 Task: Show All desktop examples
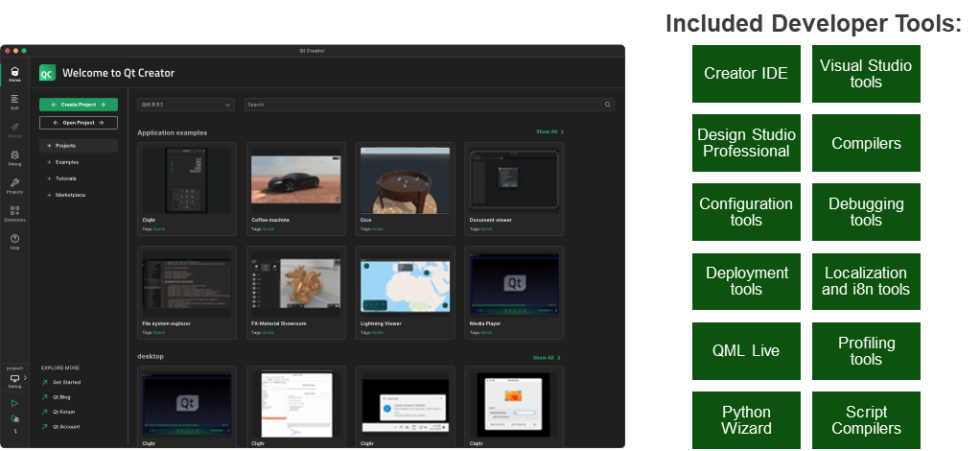[x=546, y=358]
